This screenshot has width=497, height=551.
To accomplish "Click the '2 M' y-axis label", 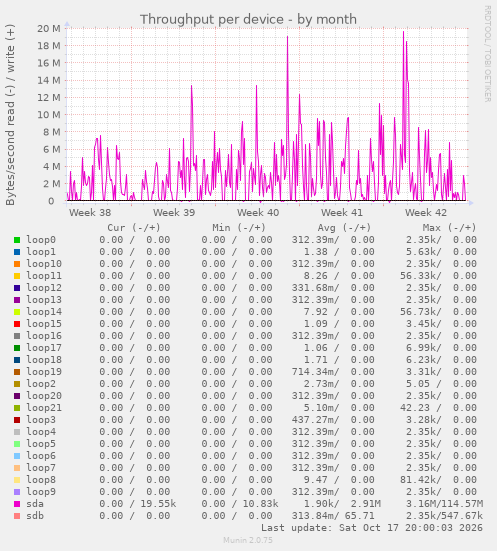I will point(52,184).
